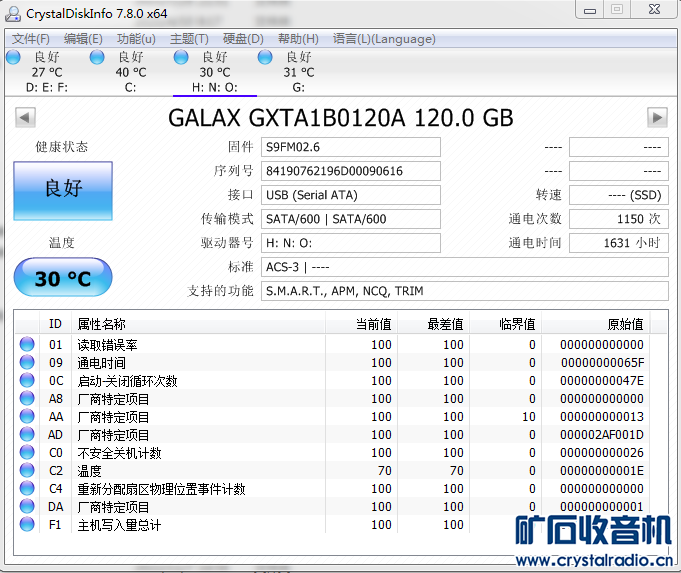Click the 原始值 column header
Image resolution: width=681 pixels, height=573 pixels.
click(595, 324)
